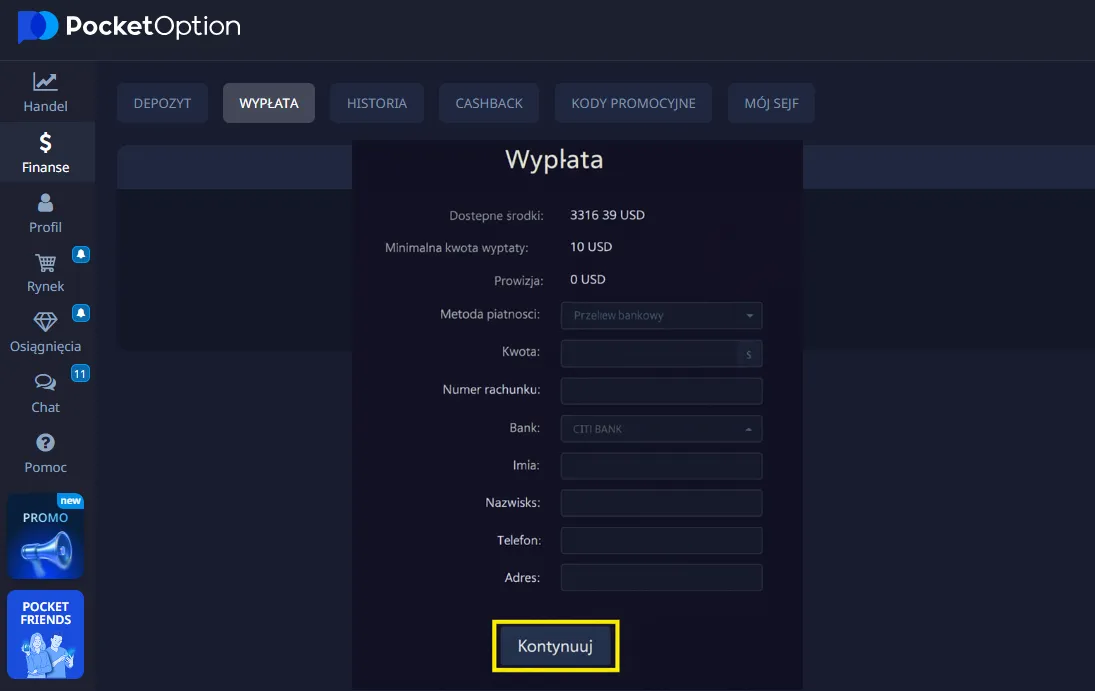Click the Kwota amount input field

pos(650,354)
